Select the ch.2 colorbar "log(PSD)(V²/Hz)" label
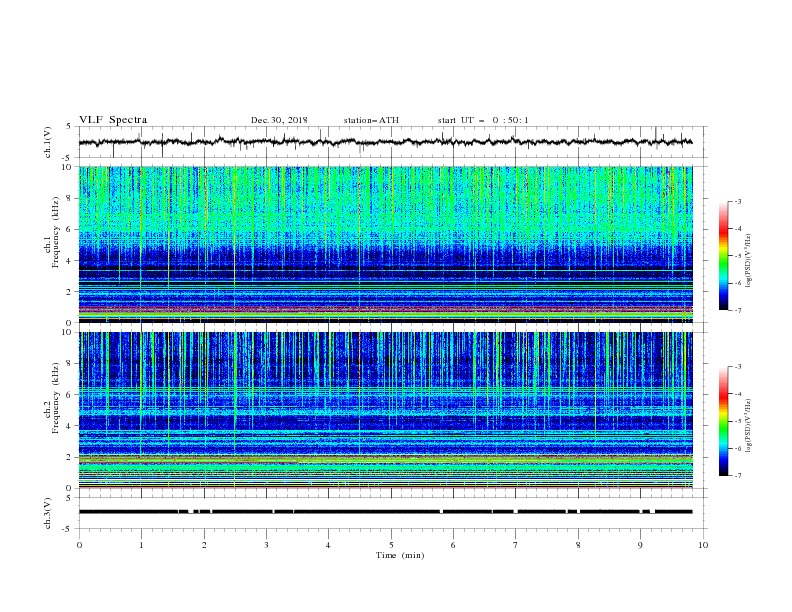Image resolution: width=792 pixels, height=612 pixels. 748,426
